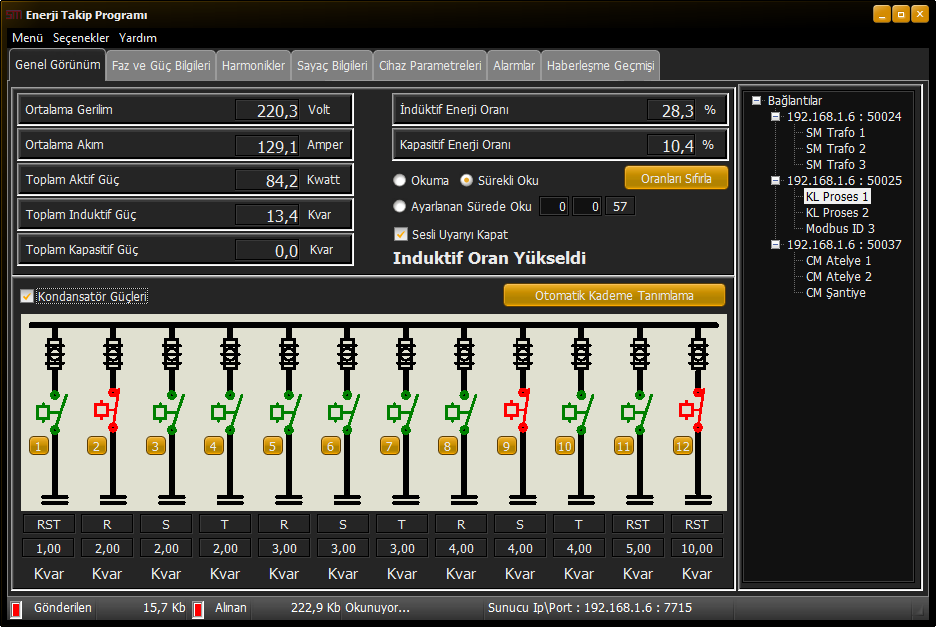The height and width of the screenshot is (627, 936).
Task: Click the app logo in title bar
Action: [13, 15]
